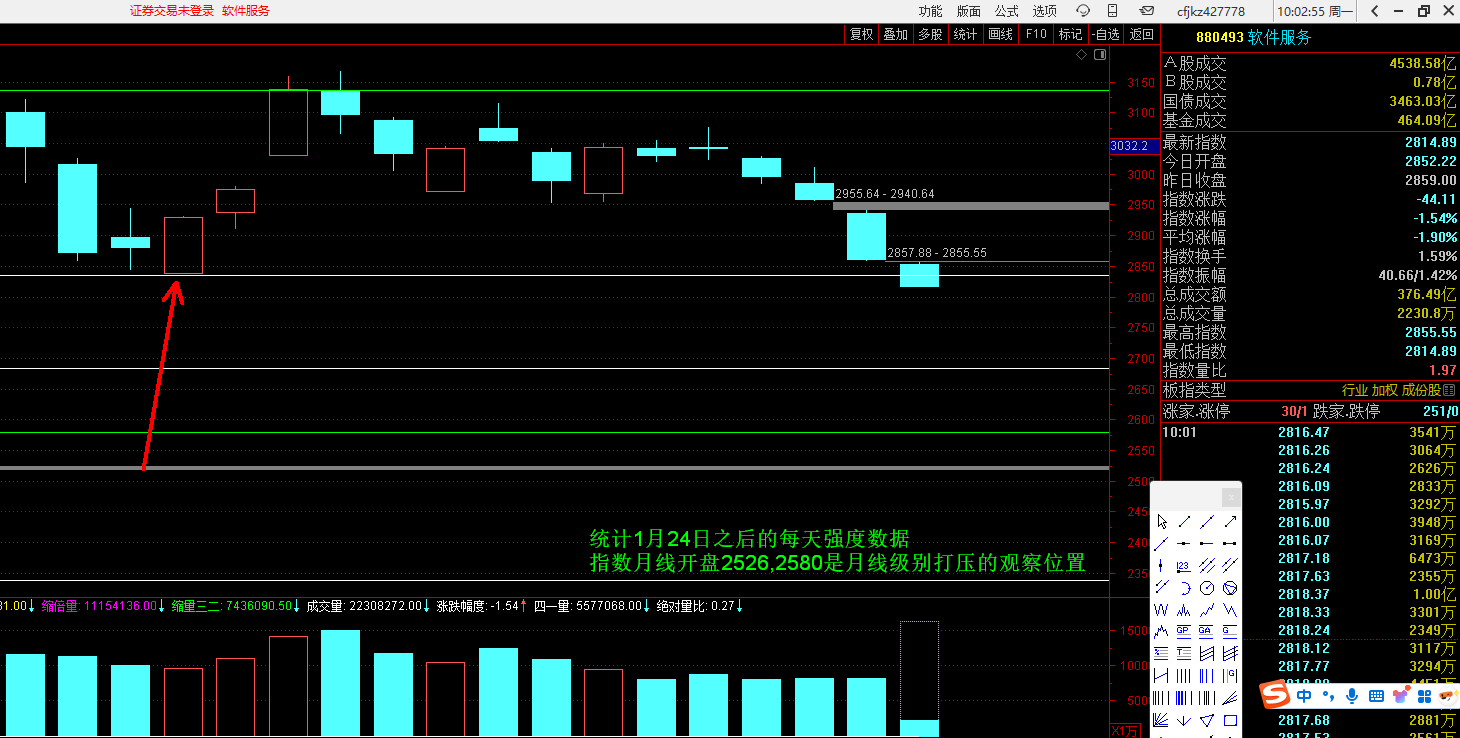Select the arrow line drawing tool

click(1230, 521)
